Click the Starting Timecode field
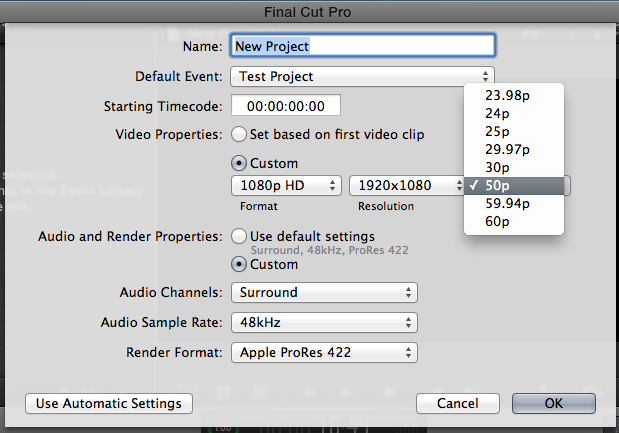Screen dimensions: 619x433 (x=286, y=106)
